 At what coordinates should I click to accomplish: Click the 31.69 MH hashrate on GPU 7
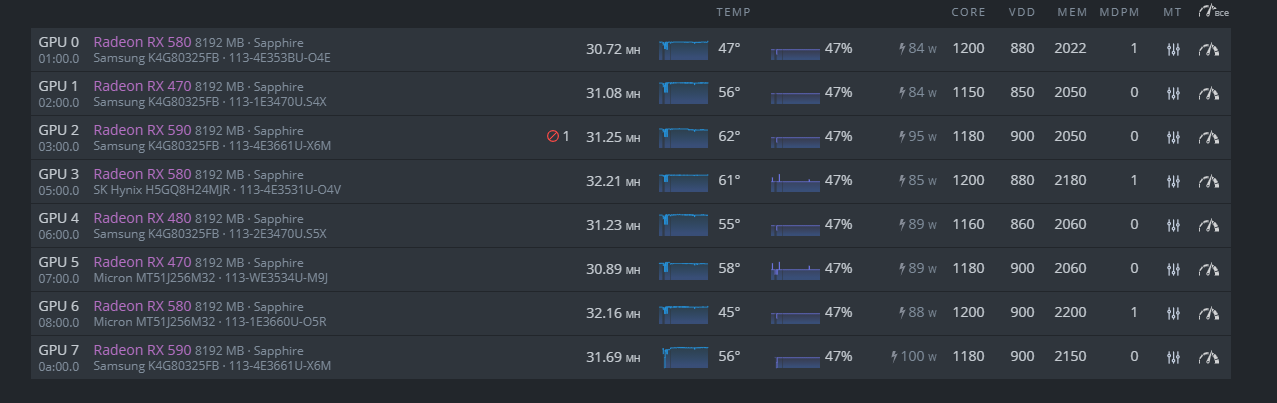click(x=612, y=357)
